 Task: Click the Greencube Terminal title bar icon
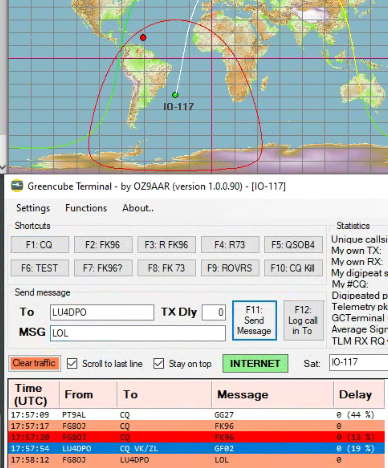pos(17,186)
